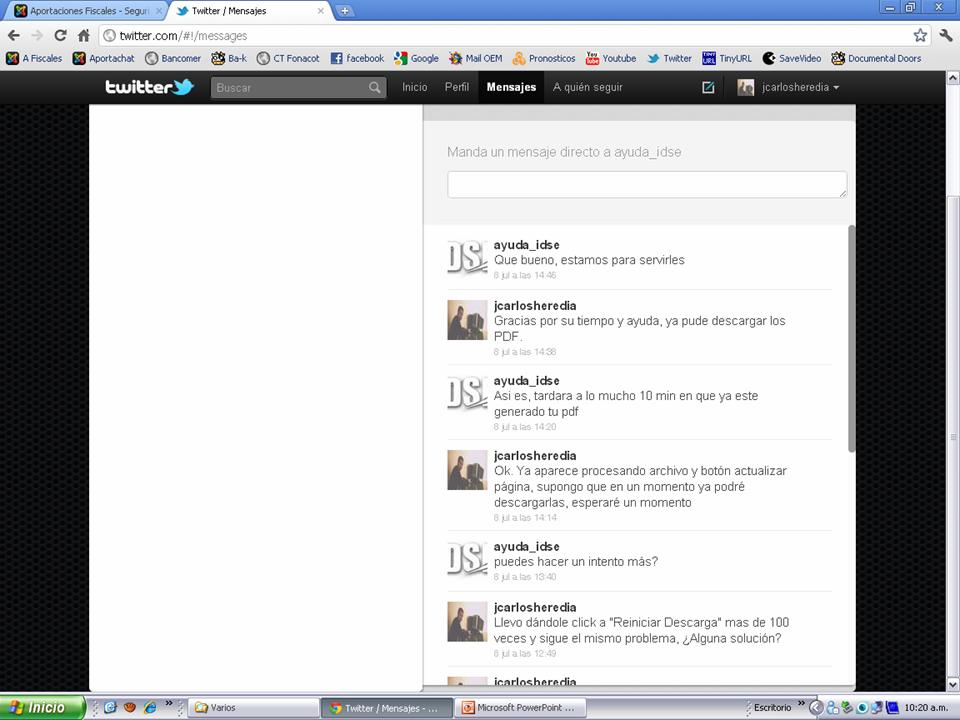Open facebook bookmark
Screen dimensions: 960x720
tap(357, 58)
